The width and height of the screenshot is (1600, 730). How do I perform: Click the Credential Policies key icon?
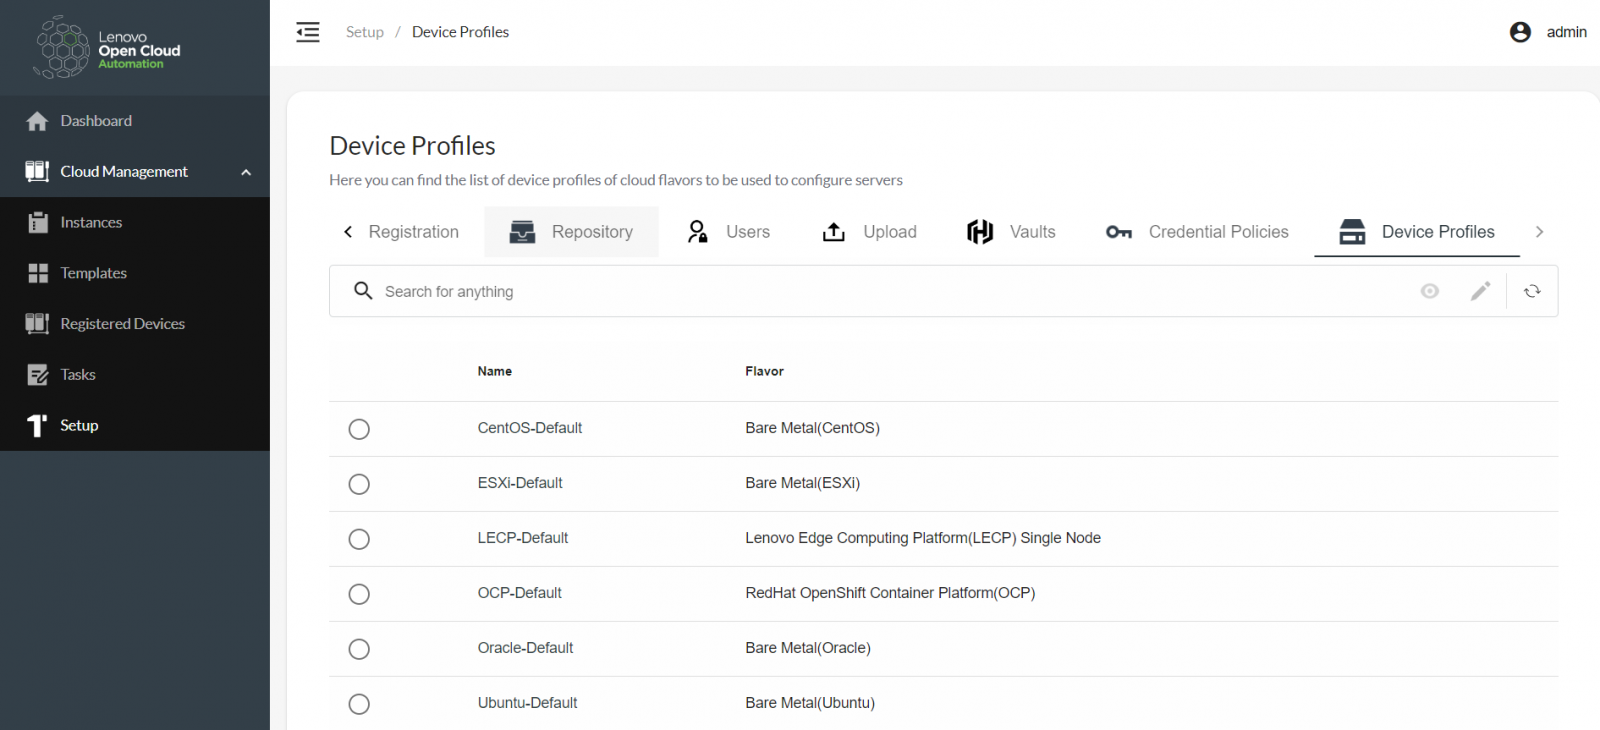click(x=1119, y=232)
